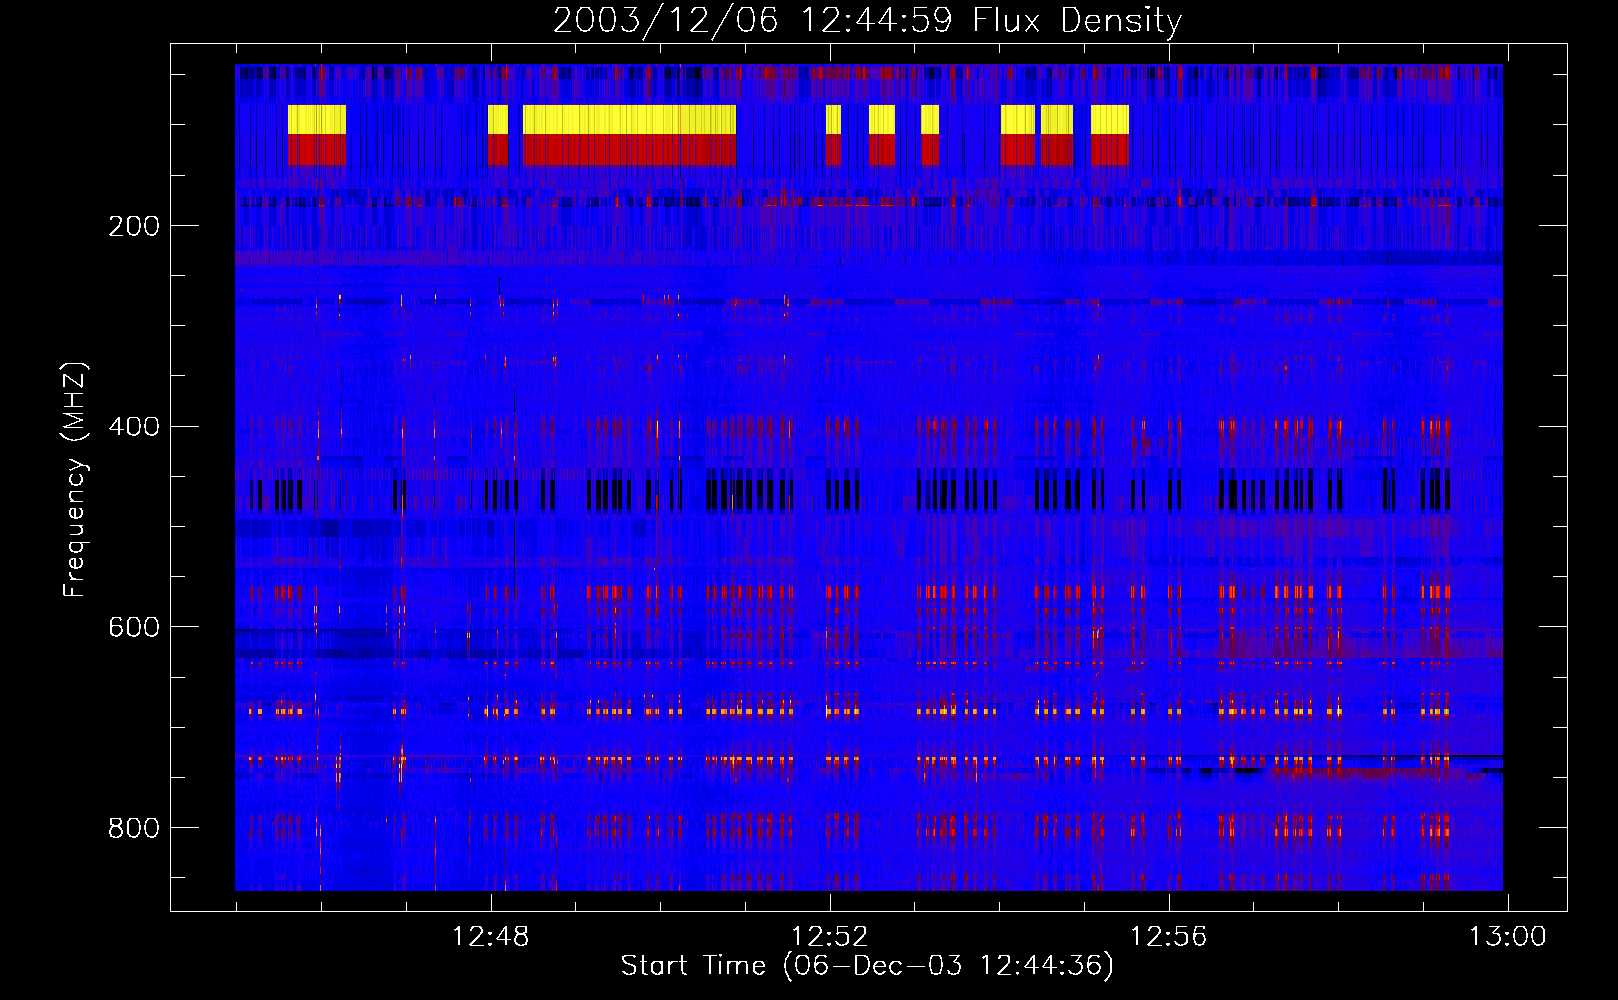The width and height of the screenshot is (1618, 1000).
Task: Click the 12:56 time tick label
Action: coord(1168,937)
